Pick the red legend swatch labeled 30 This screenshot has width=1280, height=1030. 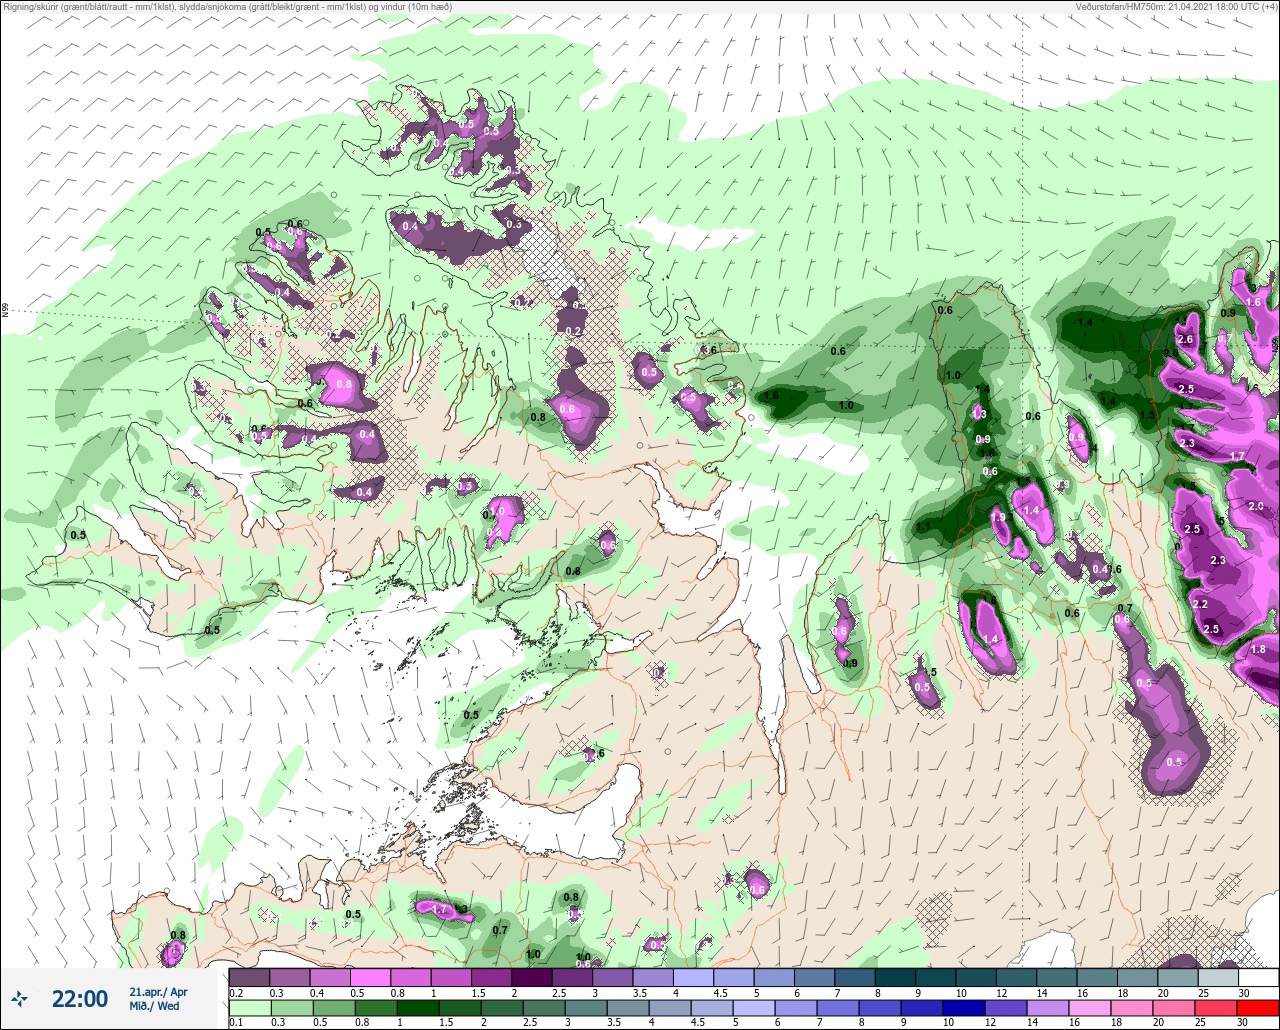(1258, 1006)
